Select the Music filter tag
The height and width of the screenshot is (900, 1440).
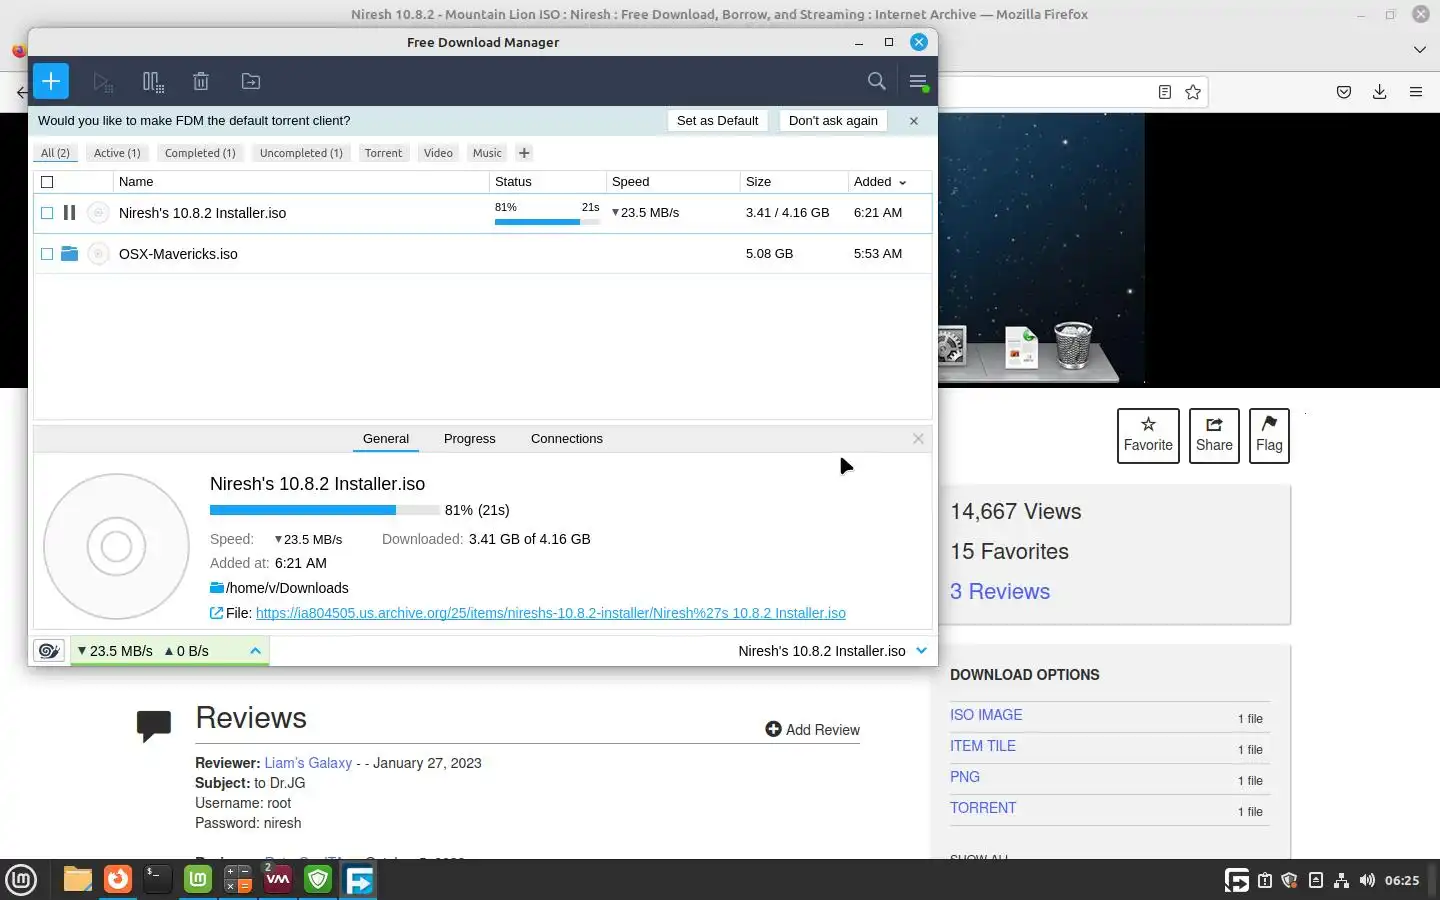pos(487,153)
